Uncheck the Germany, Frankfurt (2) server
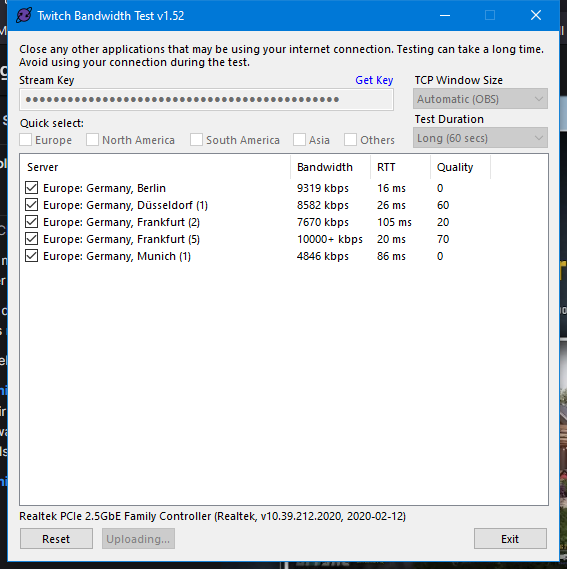The width and height of the screenshot is (567, 569). pos(32,222)
